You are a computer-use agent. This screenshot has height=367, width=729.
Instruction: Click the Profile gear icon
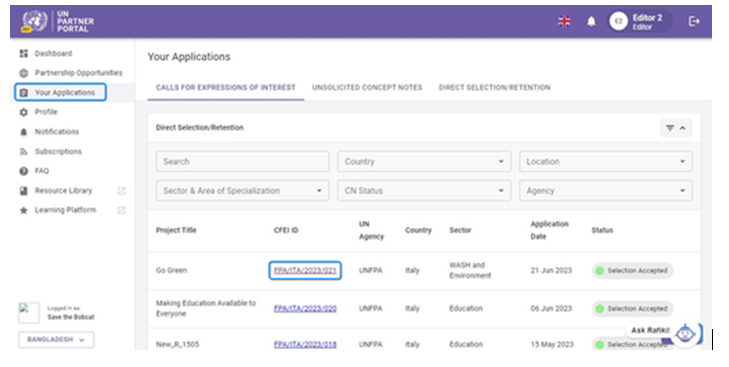24,112
